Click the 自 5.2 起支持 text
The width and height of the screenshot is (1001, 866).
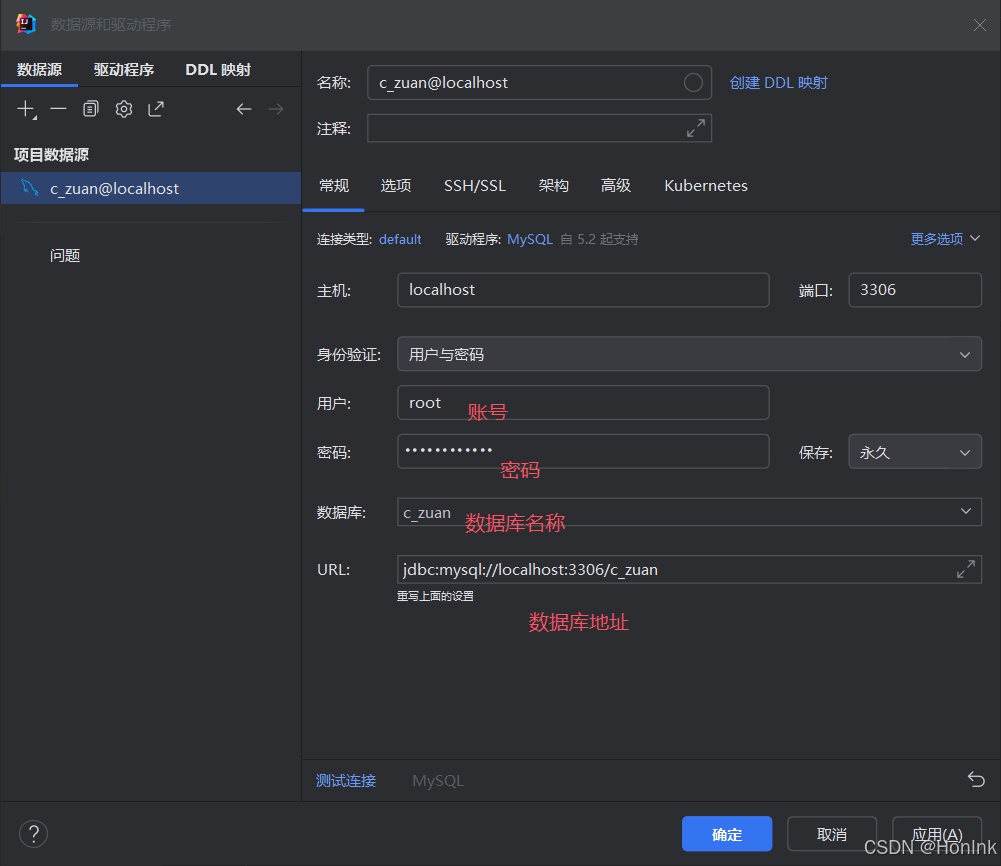coord(599,239)
